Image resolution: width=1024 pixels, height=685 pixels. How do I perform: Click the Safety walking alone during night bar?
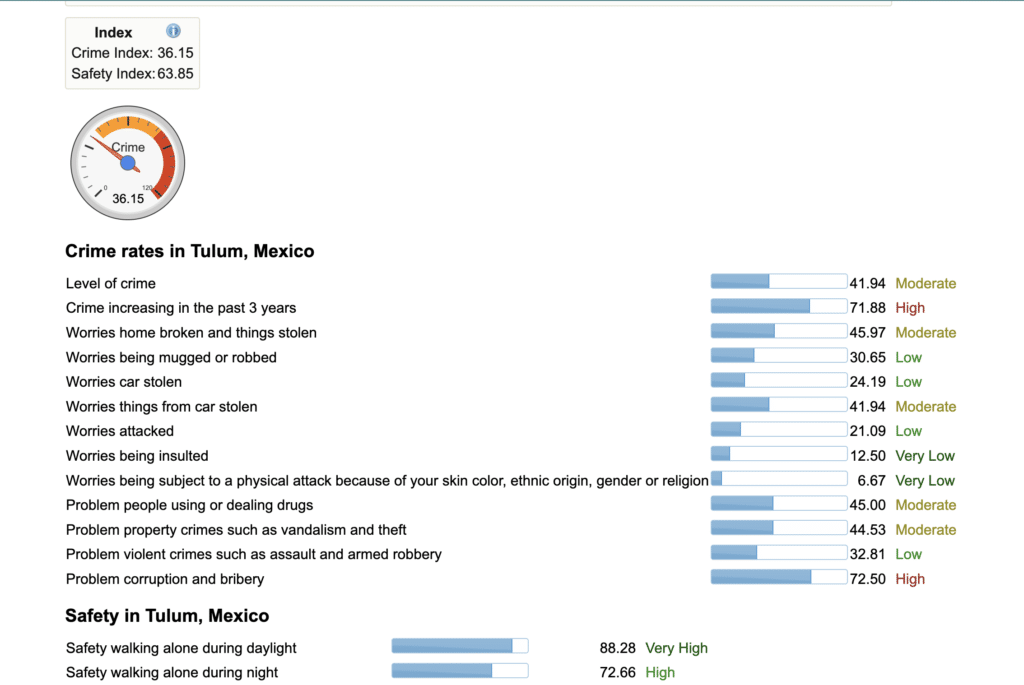(460, 671)
